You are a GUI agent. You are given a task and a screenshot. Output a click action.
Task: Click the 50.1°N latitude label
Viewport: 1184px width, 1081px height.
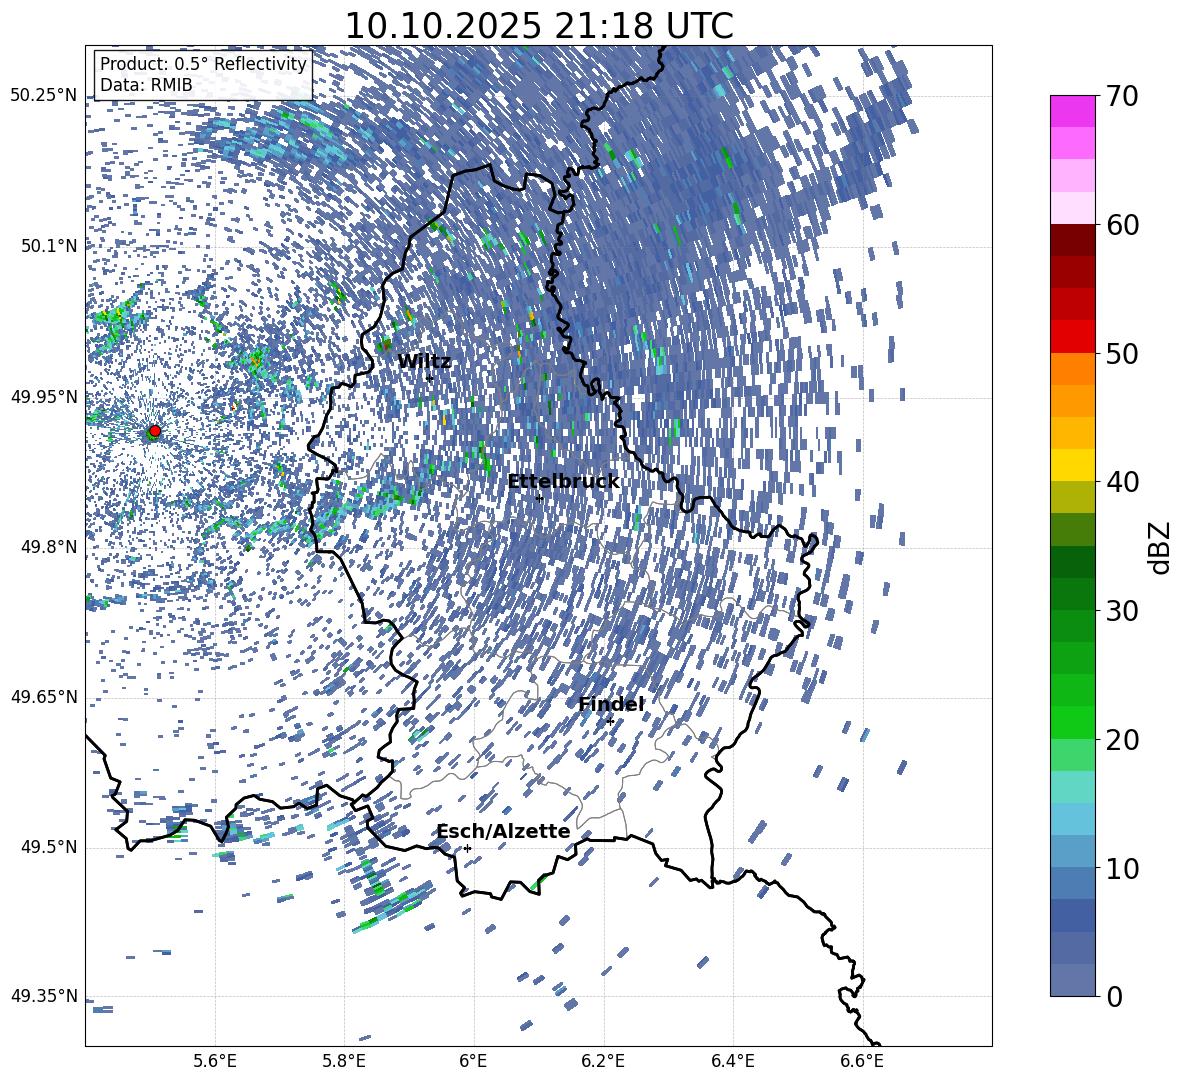[x=49, y=246]
